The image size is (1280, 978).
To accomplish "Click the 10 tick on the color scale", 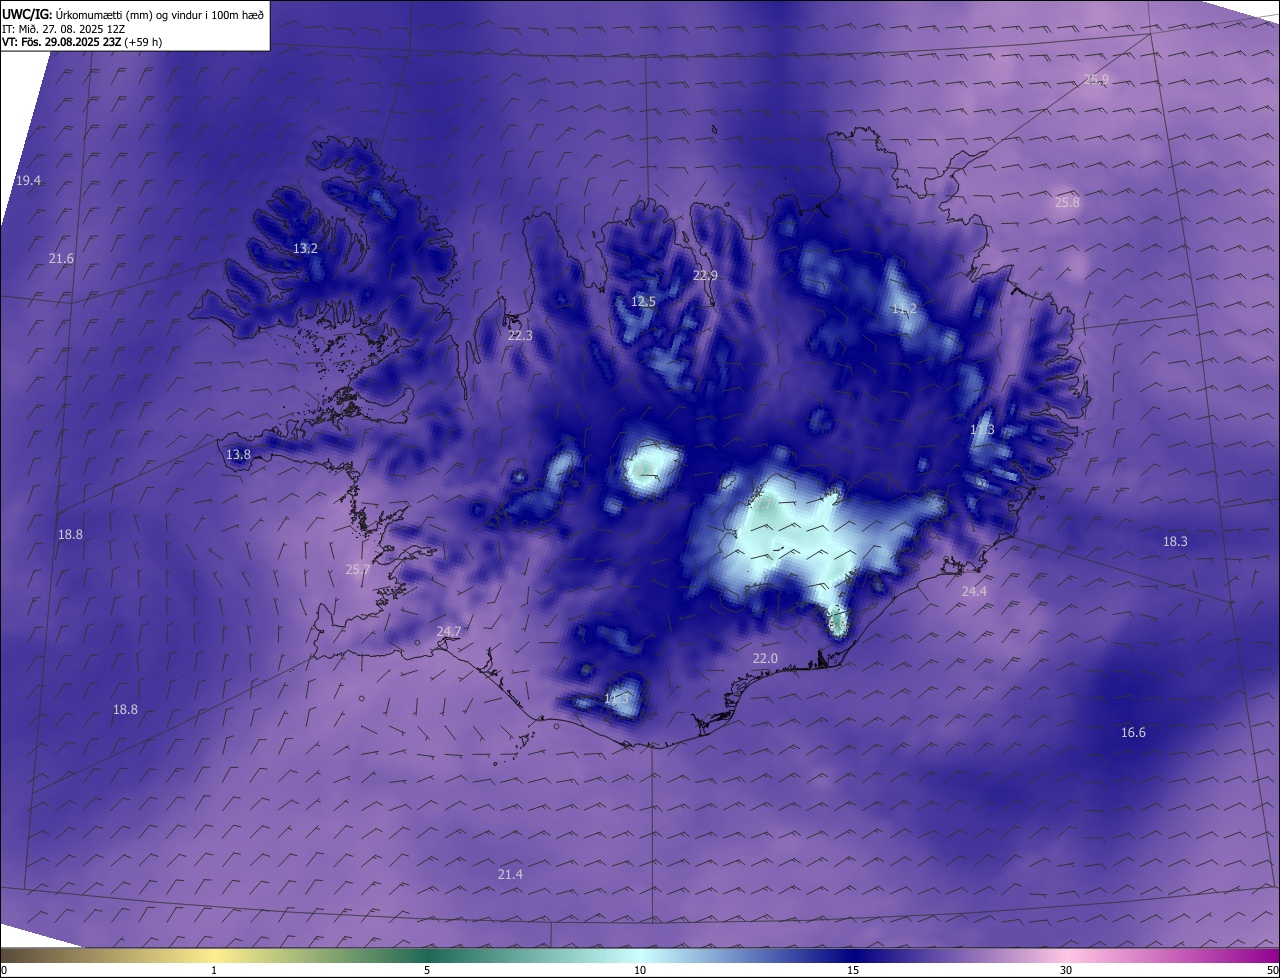I will coord(640,970).
